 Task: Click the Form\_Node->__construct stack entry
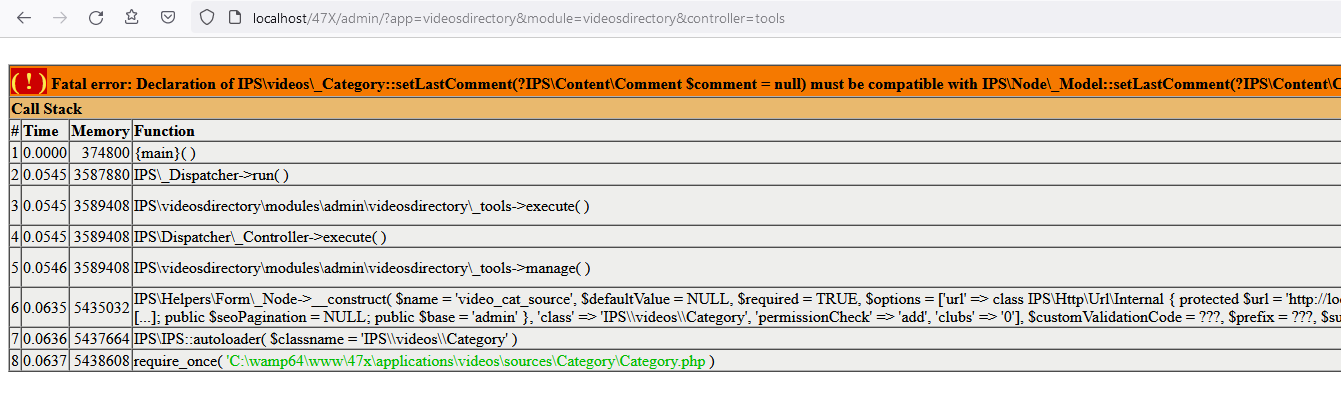[251, 298]
